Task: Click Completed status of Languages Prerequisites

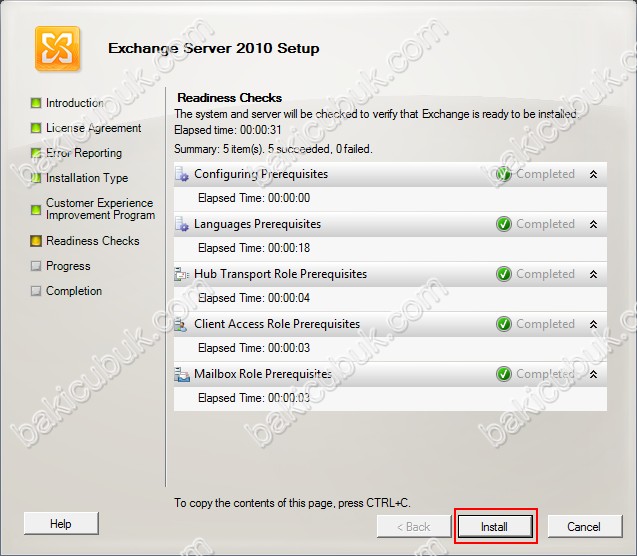Action: 545,224
